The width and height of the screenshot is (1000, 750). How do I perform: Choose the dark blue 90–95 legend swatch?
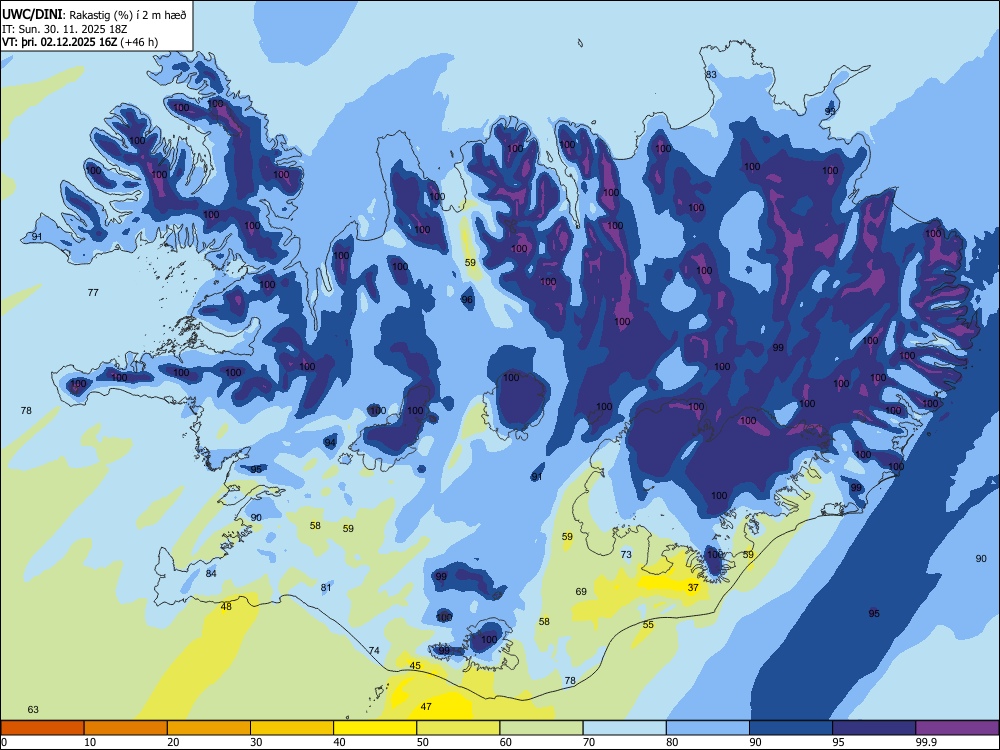pos(791,728)
